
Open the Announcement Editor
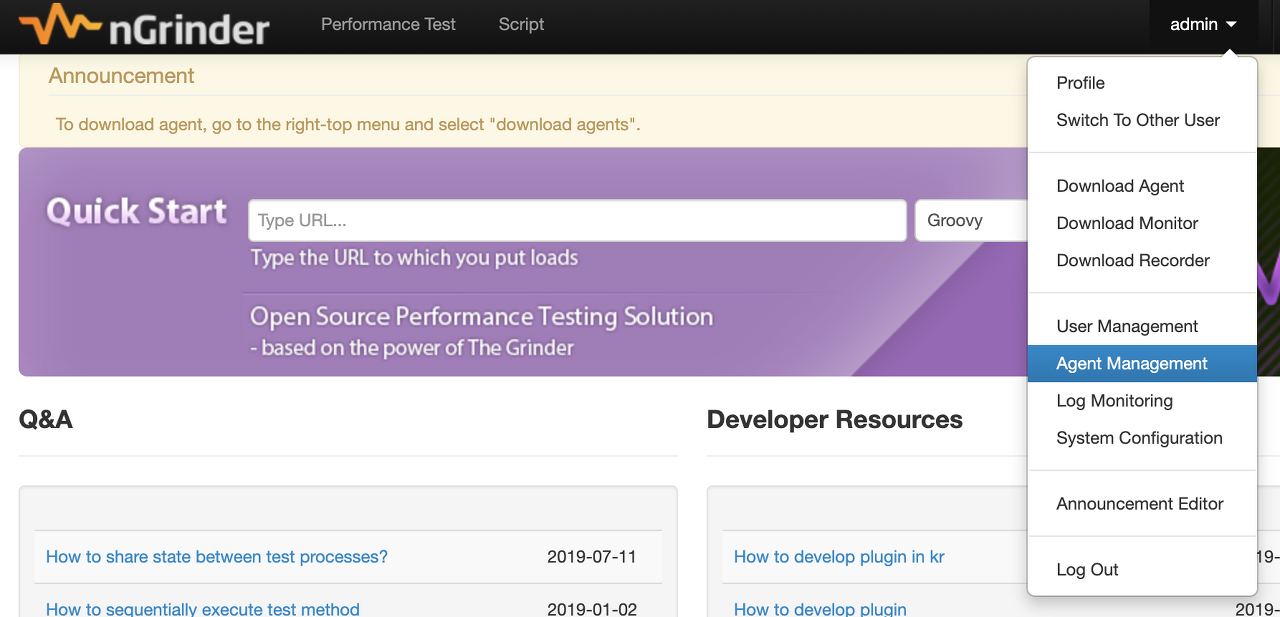point(1140,504)
